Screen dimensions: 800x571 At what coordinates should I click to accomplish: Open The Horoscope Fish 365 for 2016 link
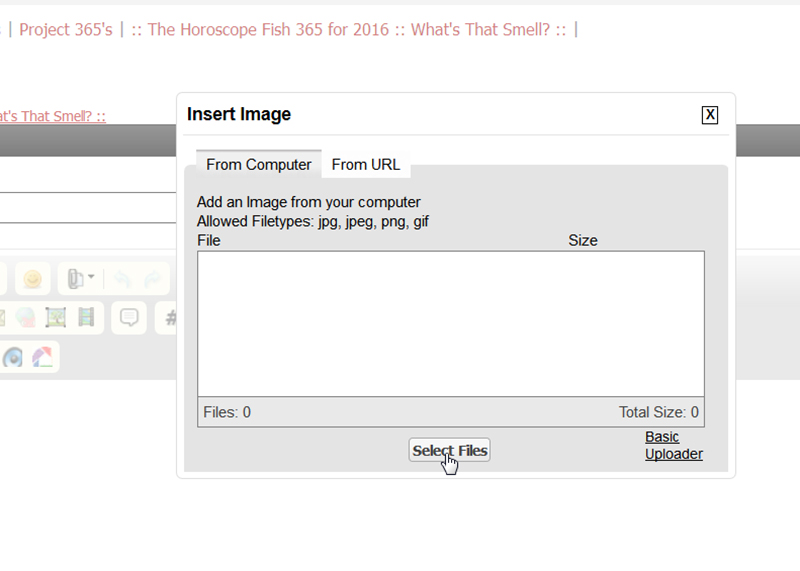(265, 29)
